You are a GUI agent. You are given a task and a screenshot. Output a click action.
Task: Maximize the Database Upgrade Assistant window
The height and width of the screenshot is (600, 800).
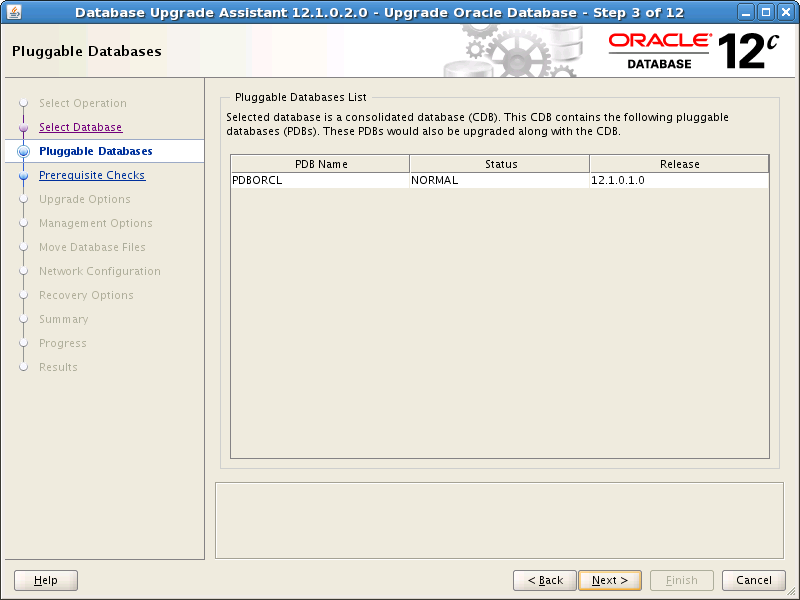point(766,12)
